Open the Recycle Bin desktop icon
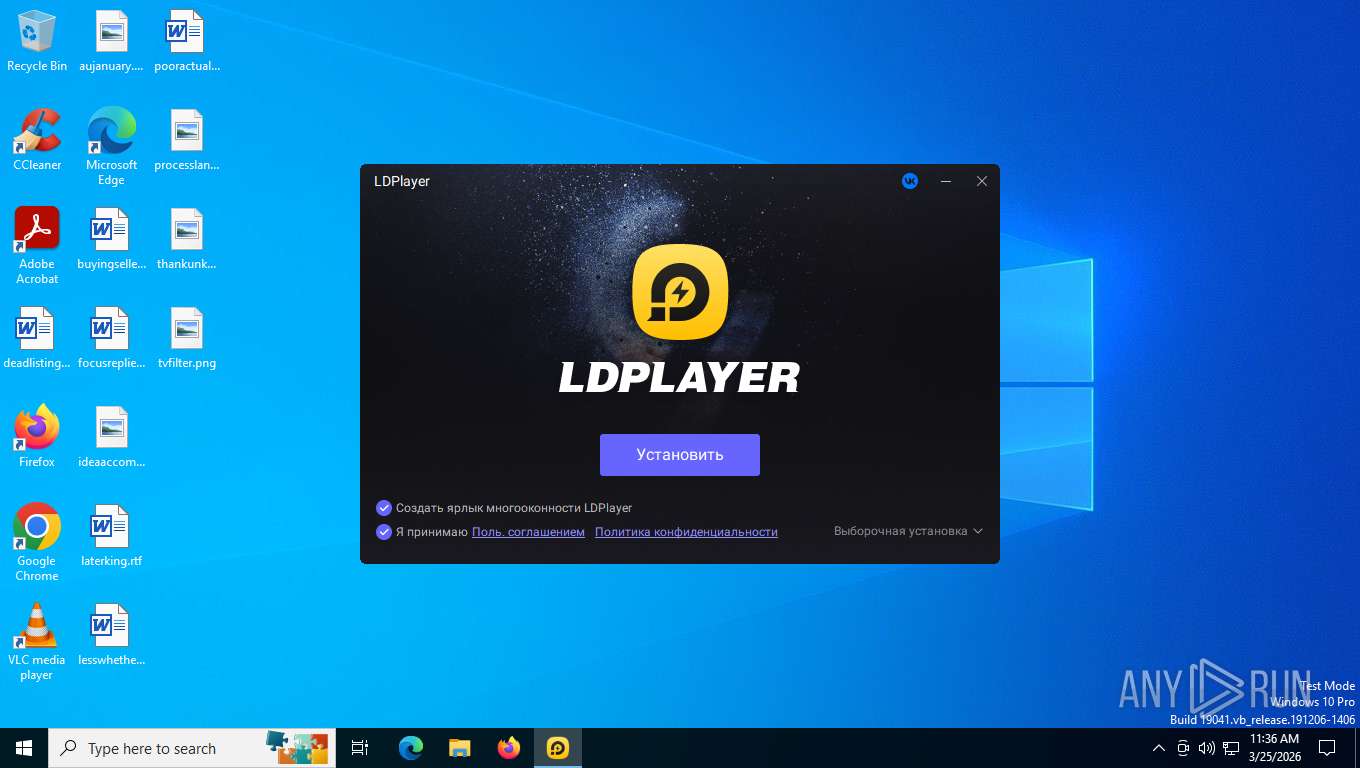The height and width of the screenshot is (768, 1360). (x=37, y=41)
